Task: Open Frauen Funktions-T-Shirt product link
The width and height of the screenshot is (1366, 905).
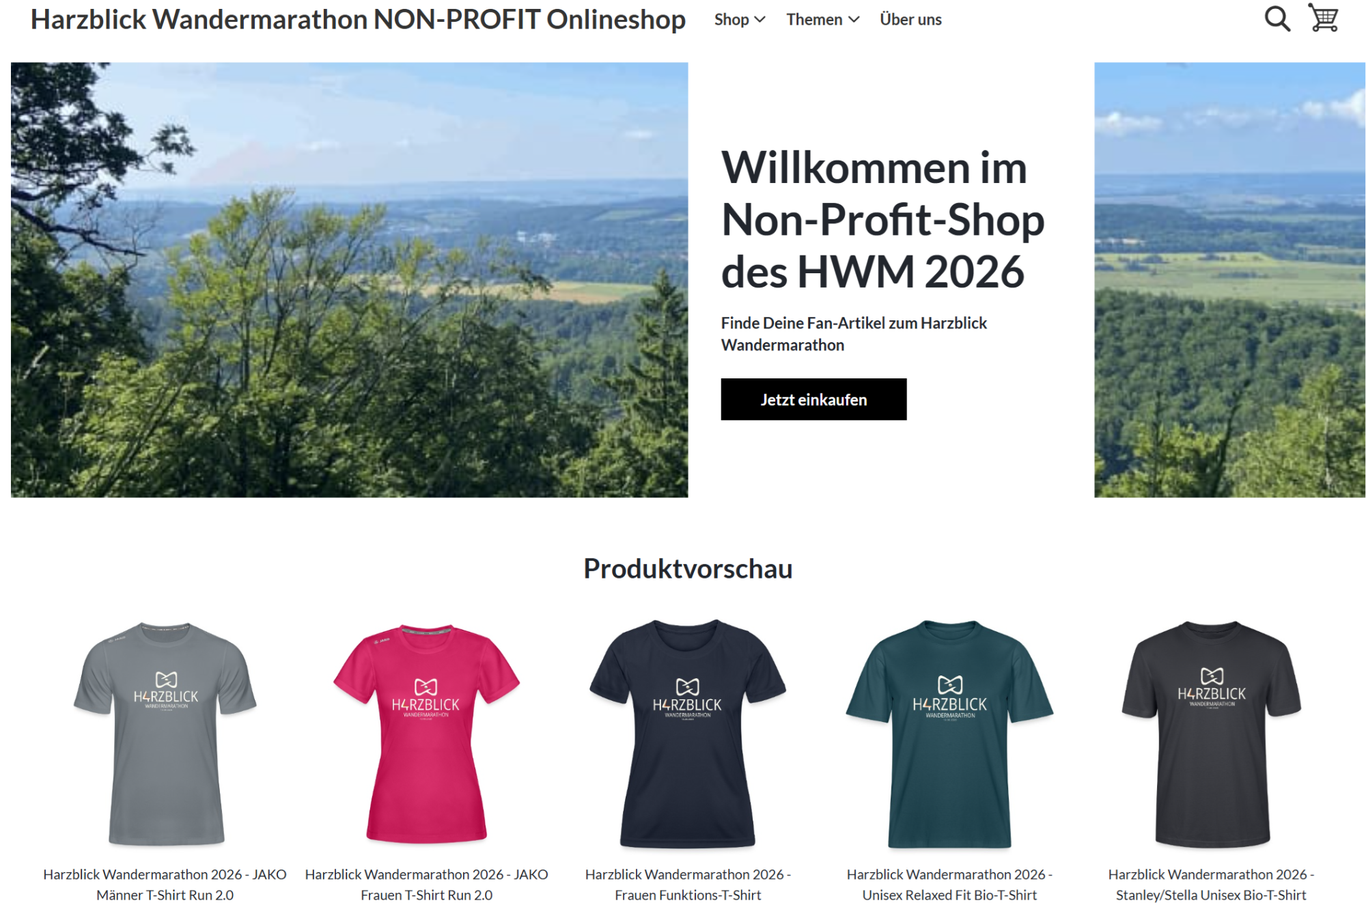Action: tap(688, 884)
